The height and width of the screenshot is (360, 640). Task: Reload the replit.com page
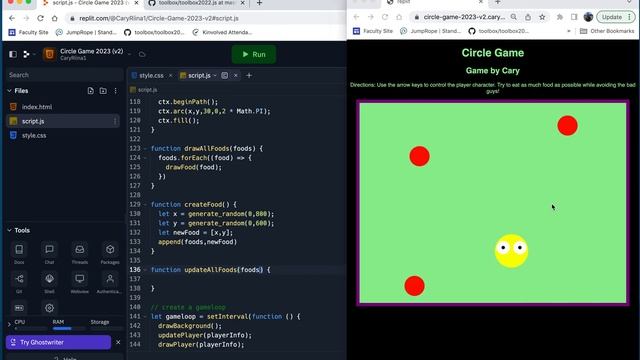(40, 18)
